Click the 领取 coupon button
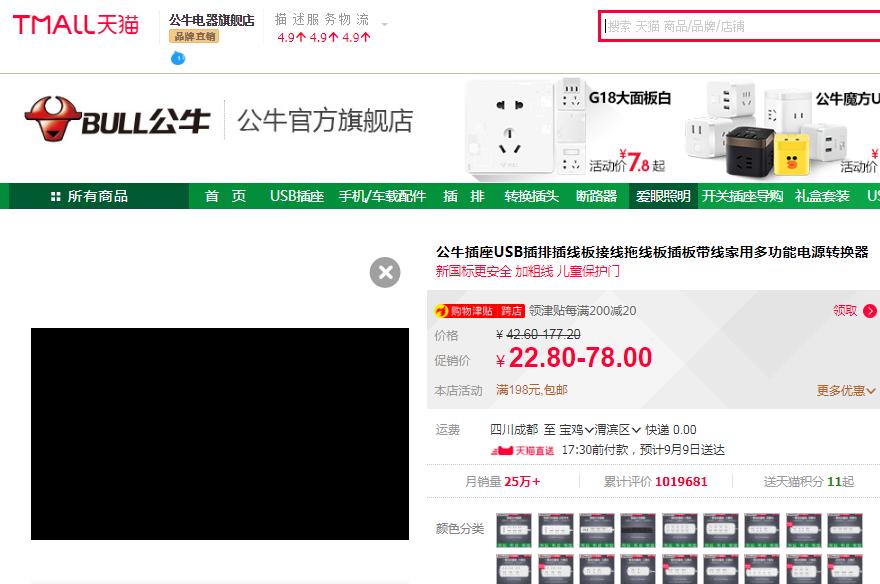The width and height of the screenshot is (880, 584). (845, 310)
